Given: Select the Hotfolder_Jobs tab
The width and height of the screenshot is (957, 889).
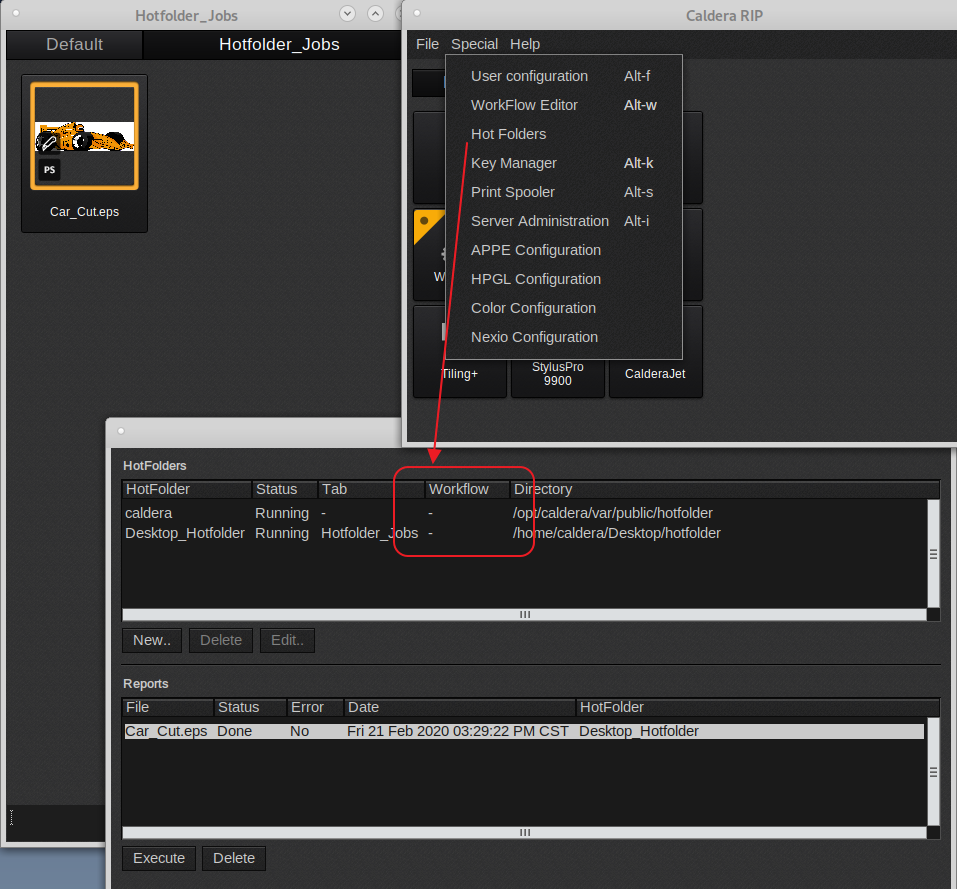Looking at the screenshot, I should coord(279,44).
